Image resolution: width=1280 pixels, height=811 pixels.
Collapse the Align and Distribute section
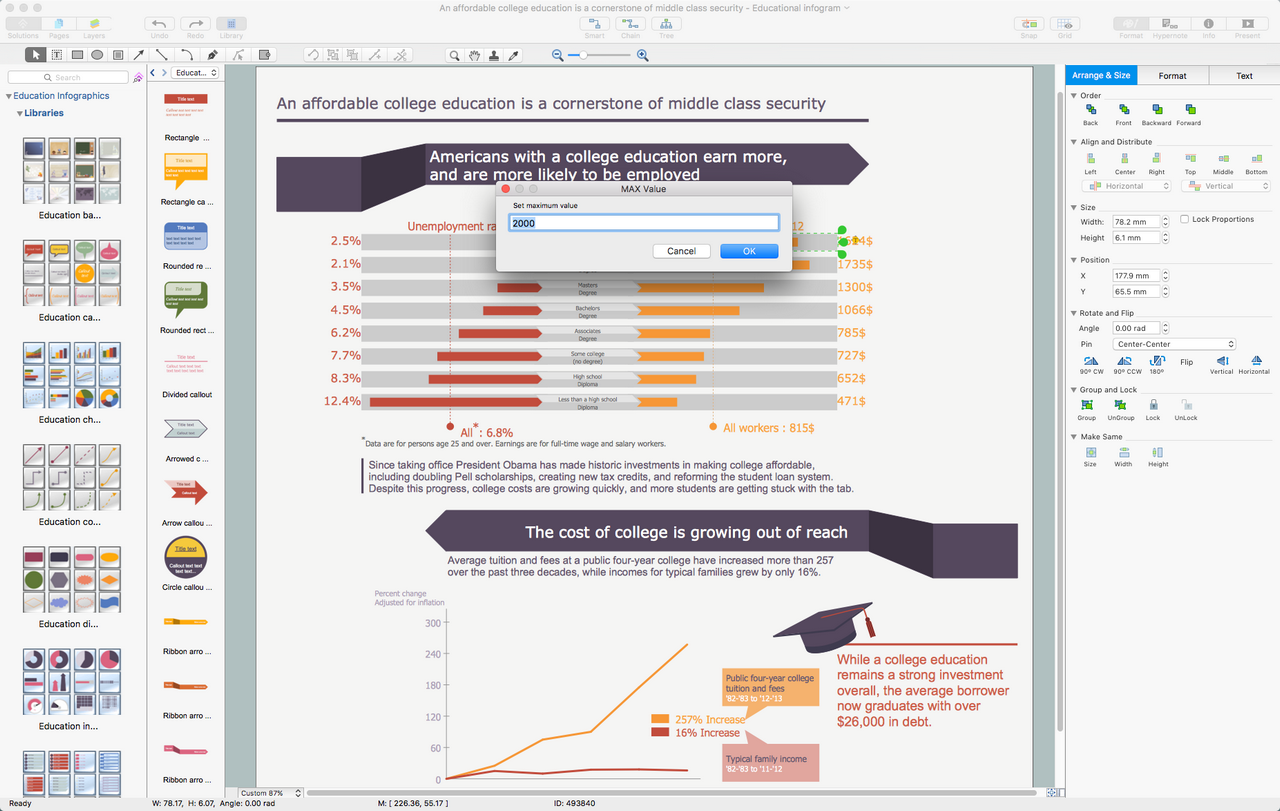click(1074, 142)
